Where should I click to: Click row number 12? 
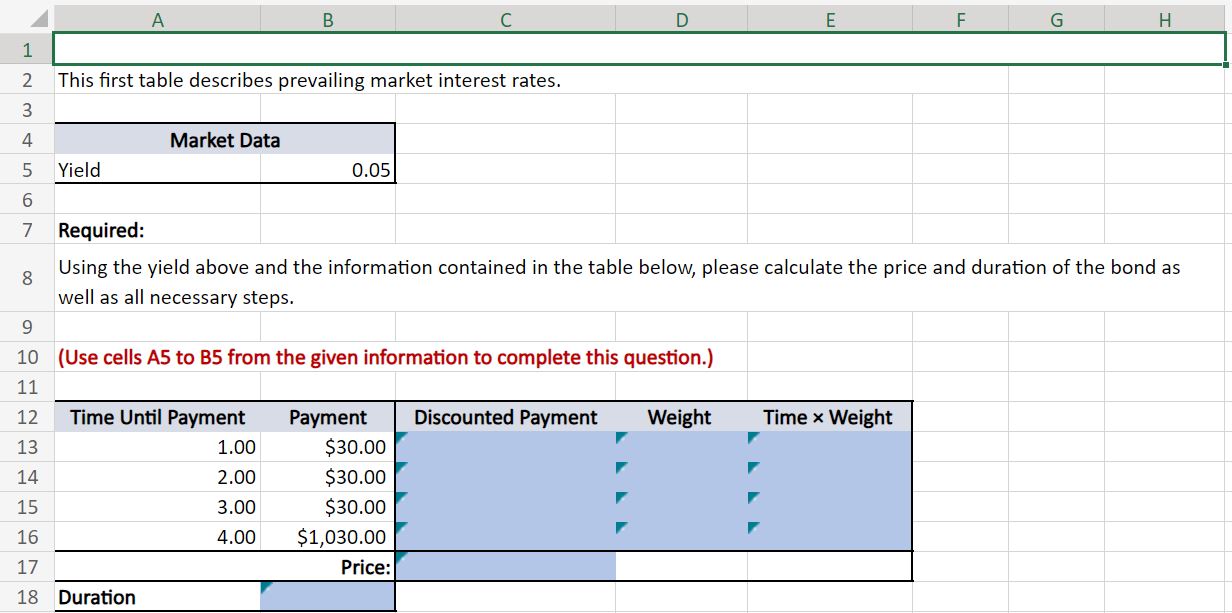[26, 417]
